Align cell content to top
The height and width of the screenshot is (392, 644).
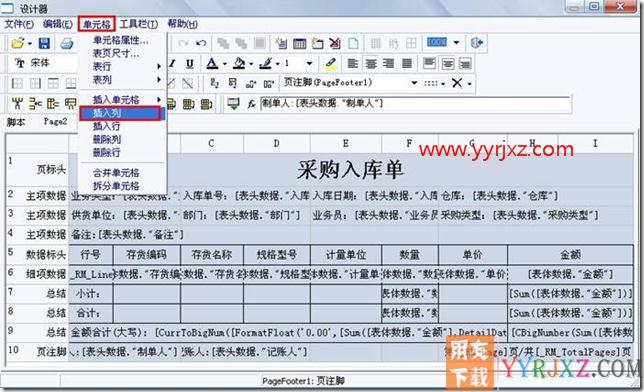point(429,63)
